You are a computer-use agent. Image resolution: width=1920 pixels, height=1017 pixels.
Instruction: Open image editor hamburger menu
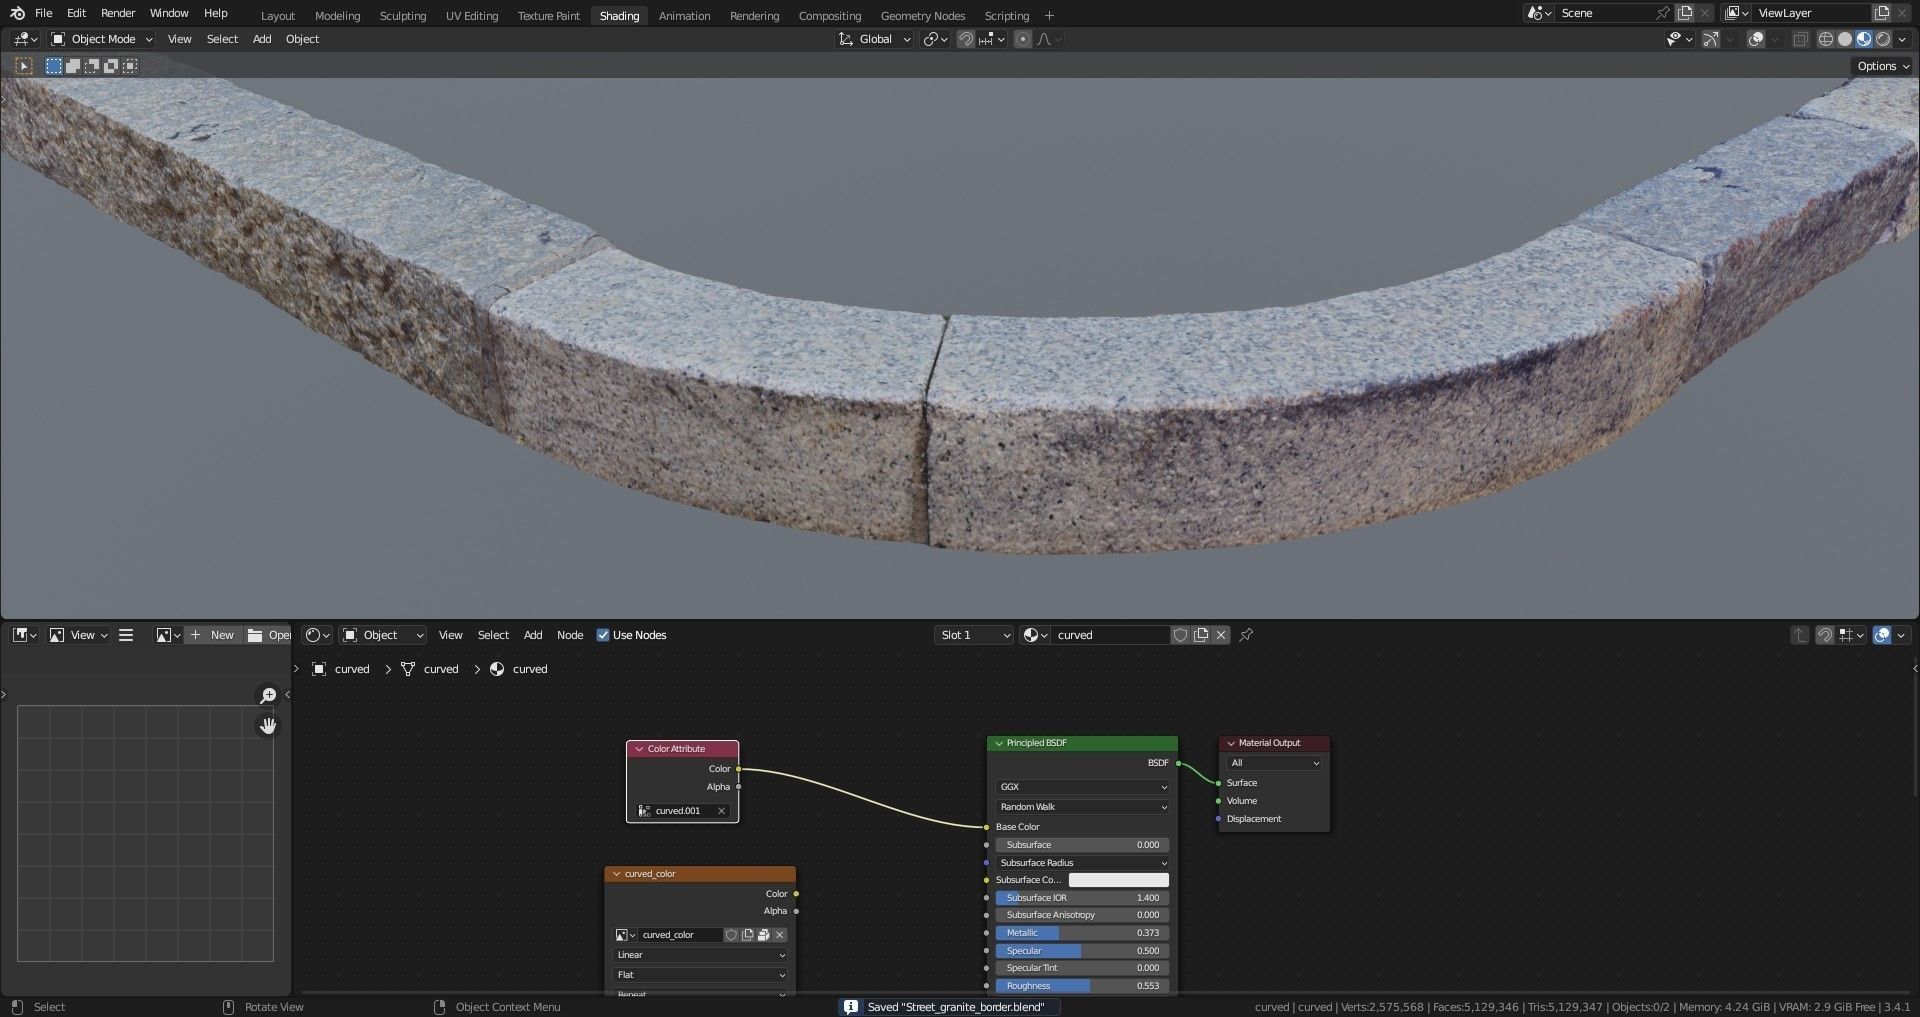point(126,635)
